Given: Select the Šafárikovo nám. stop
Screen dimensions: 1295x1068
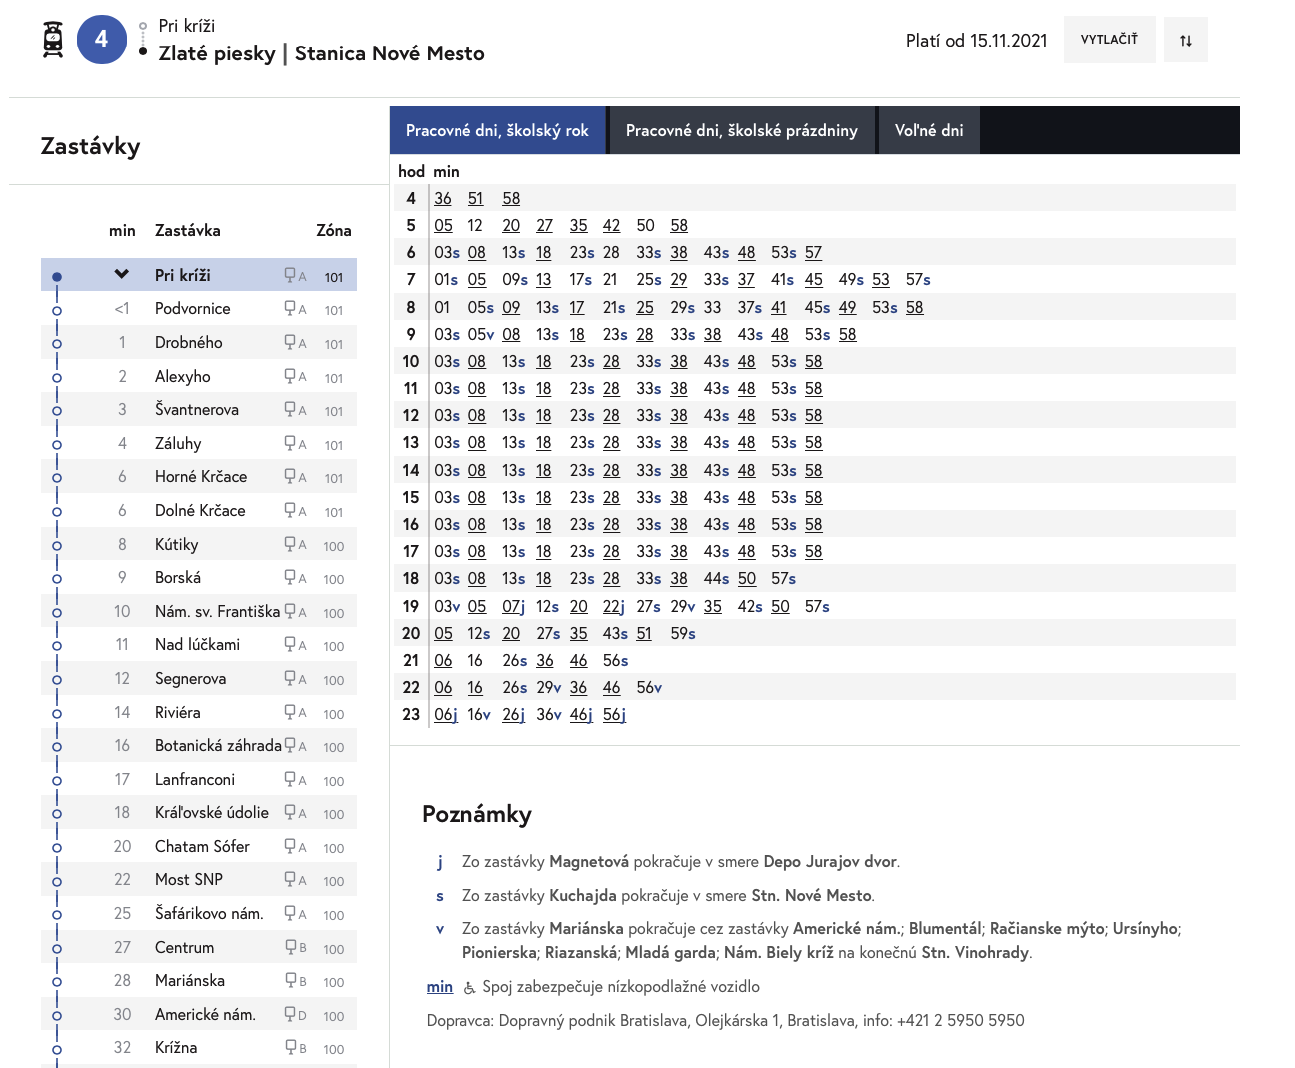Looking at the screenshot, I should pos(209,914).
